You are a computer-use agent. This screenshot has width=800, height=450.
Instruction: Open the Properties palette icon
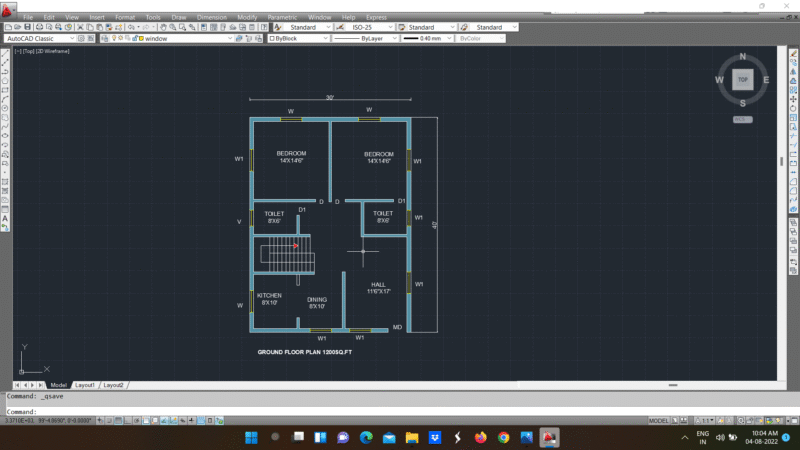pyautogui.click(x=204, y=27)
